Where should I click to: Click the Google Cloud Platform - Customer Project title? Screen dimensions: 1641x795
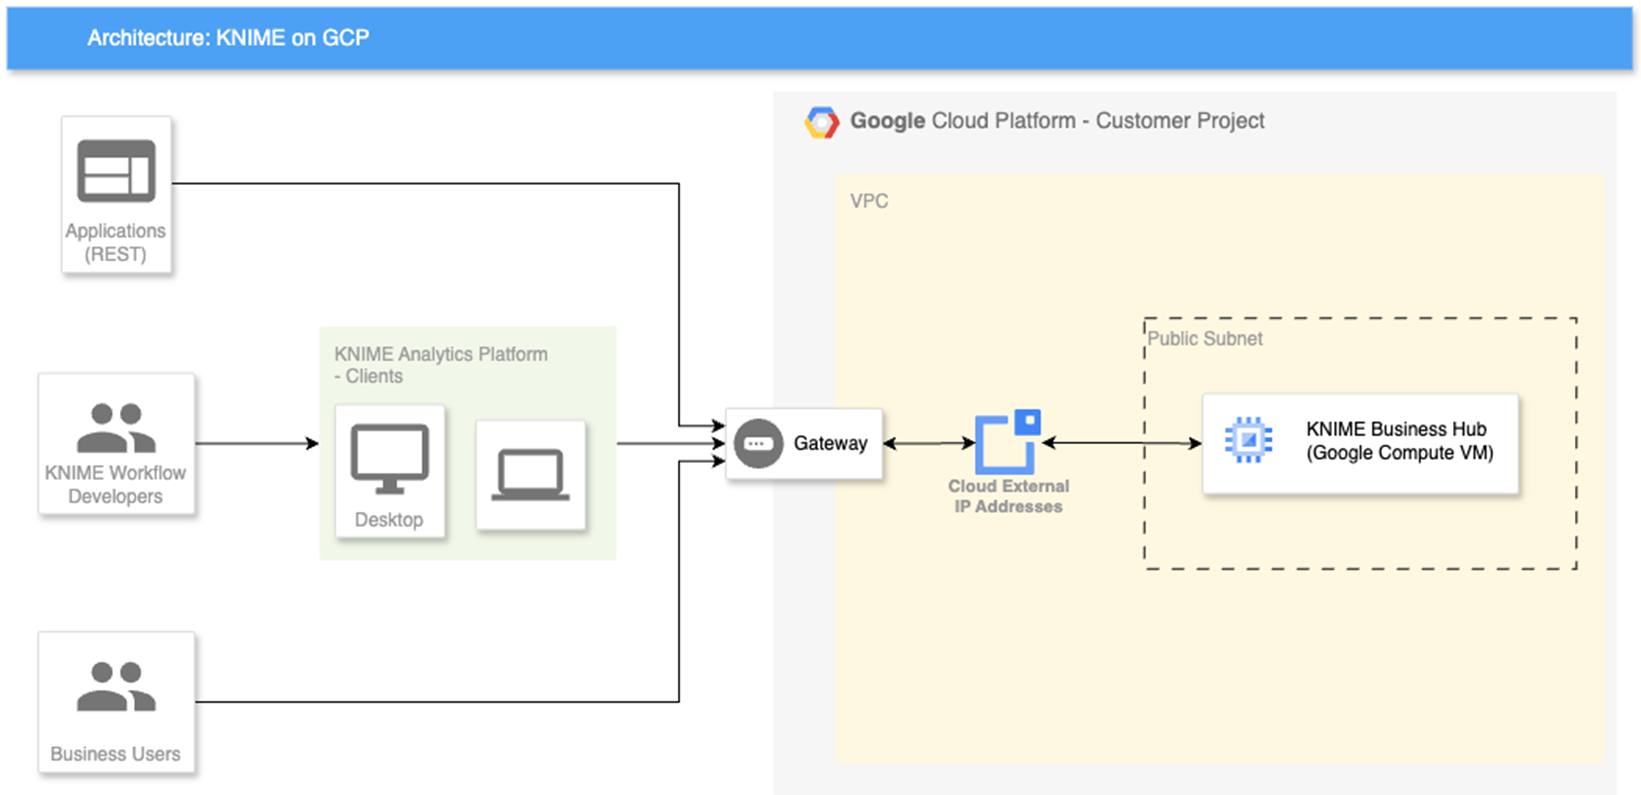1057,121
